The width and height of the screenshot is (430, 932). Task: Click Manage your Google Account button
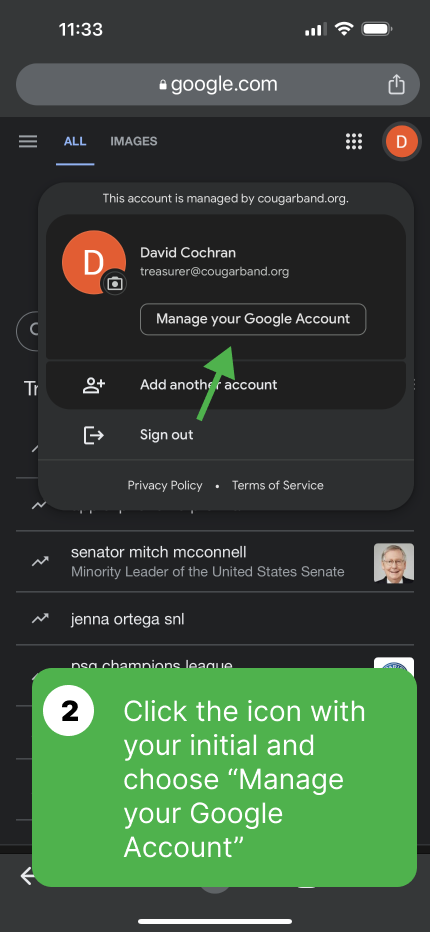(253, 319)
